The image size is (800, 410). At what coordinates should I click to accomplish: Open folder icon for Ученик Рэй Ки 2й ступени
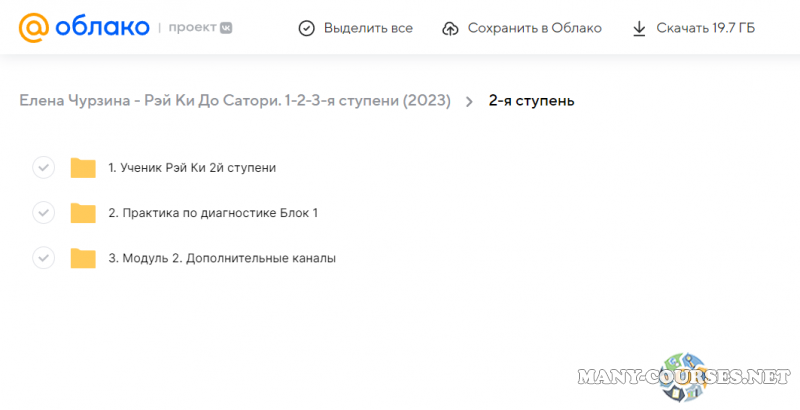pyautogui.click(x=83, y=167)
